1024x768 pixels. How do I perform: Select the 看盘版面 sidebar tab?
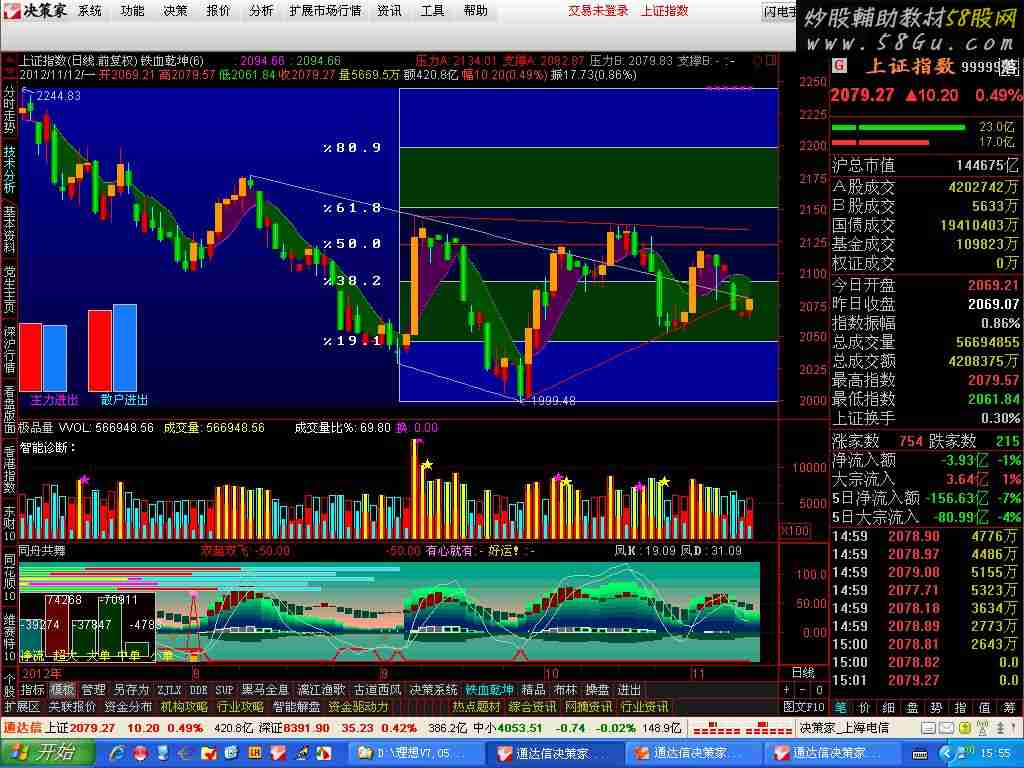coord(9,410)
